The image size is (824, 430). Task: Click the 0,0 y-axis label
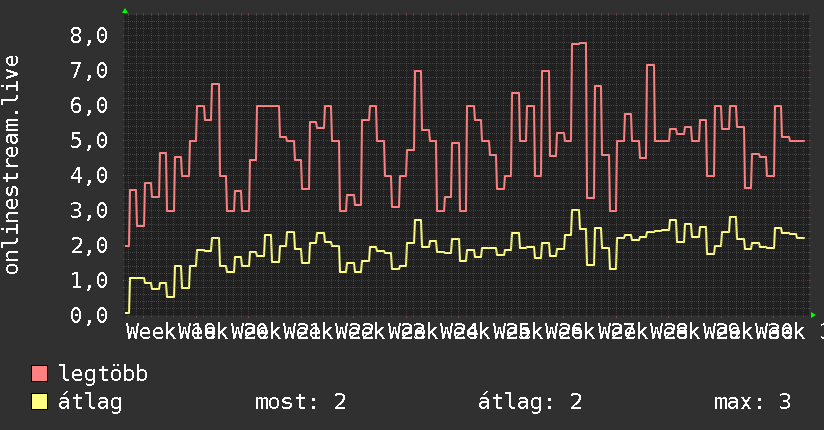pos(89,315)
